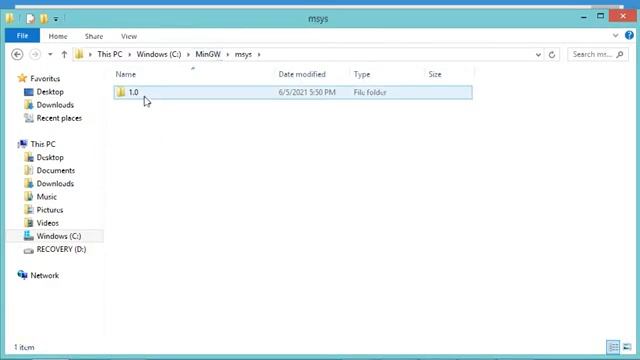Select msys in the address path

coord(243,54)
